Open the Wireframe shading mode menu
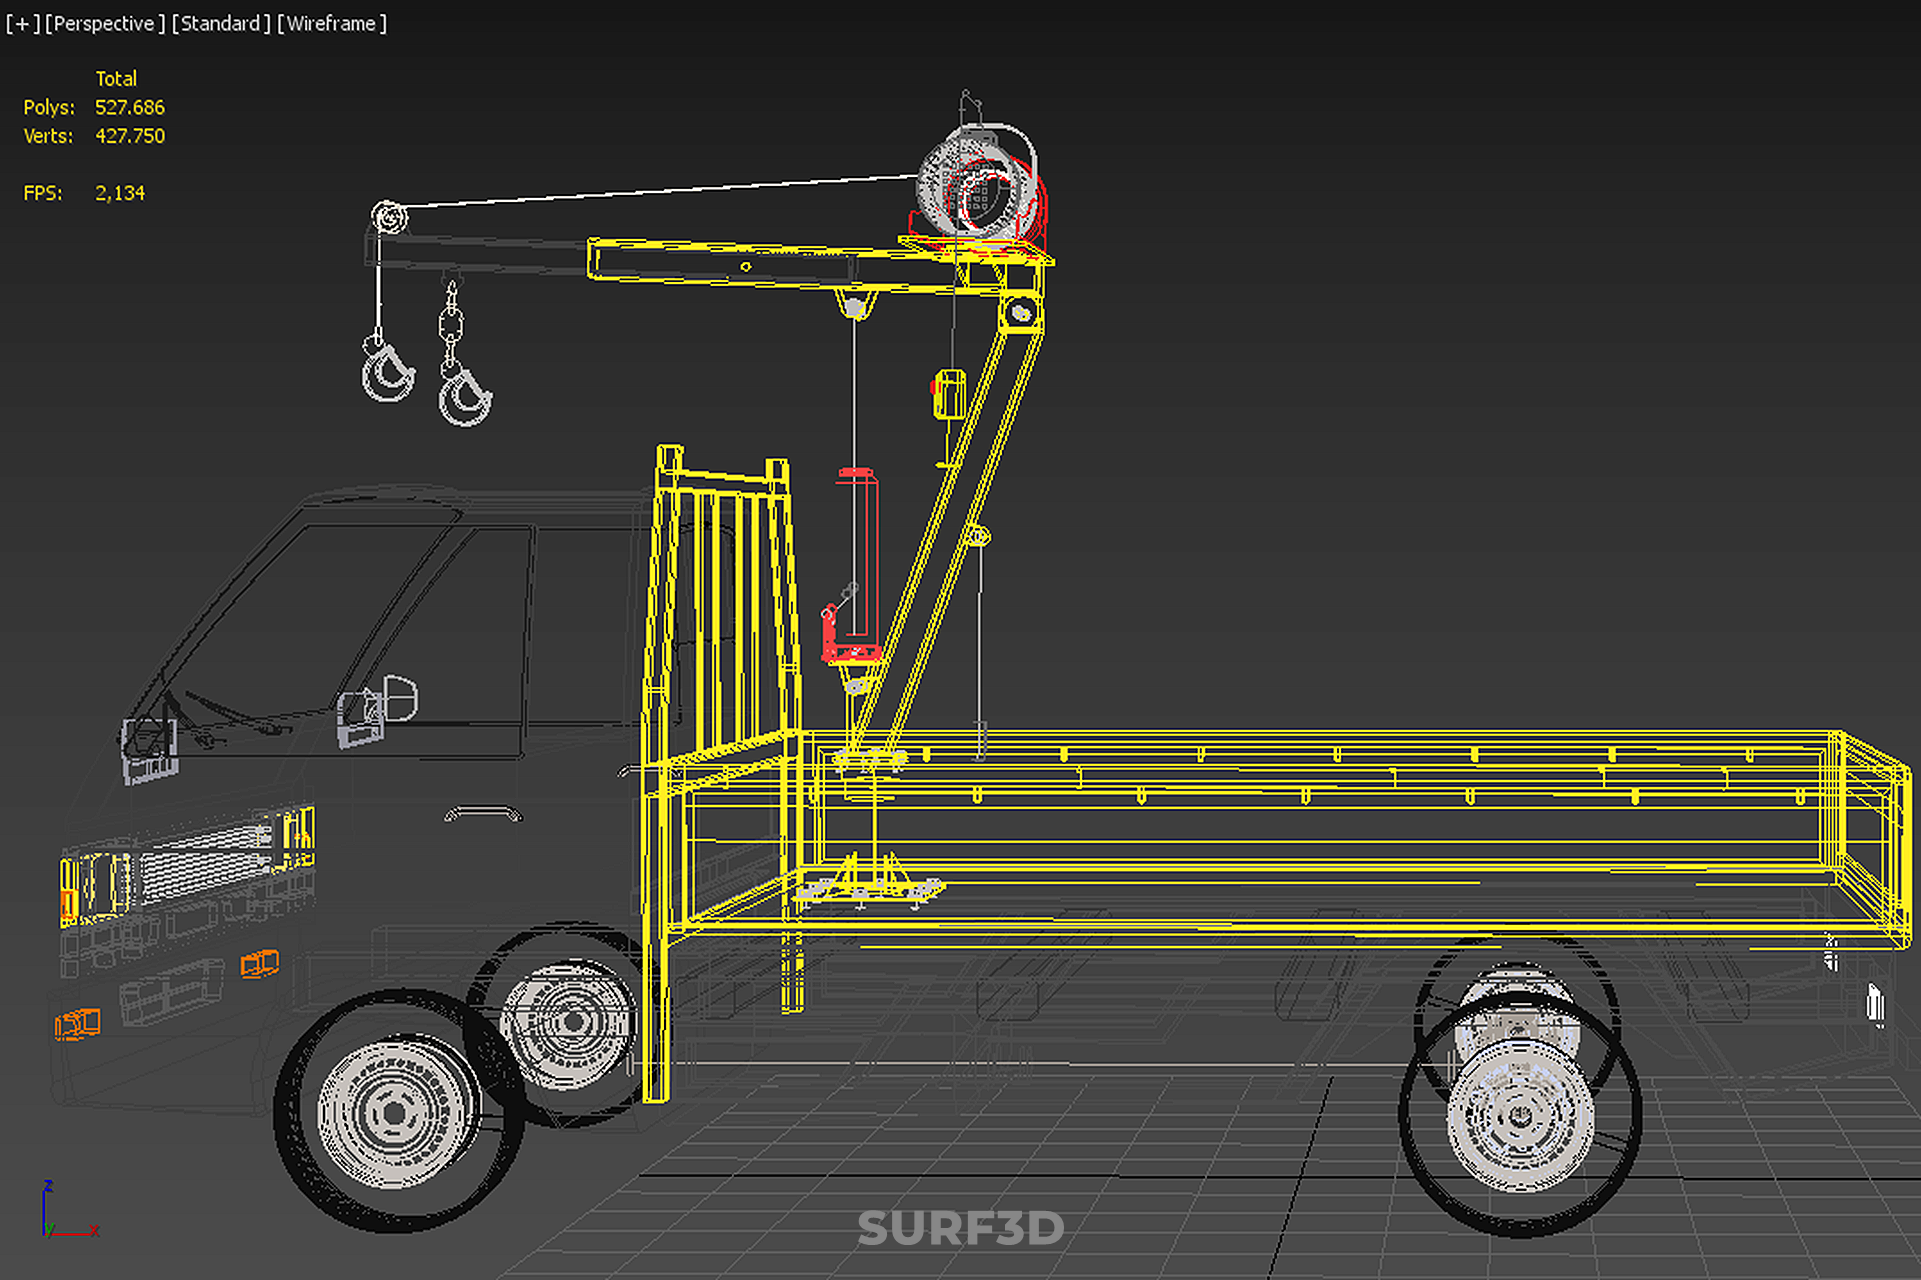Image resolution: width=1921 pixels, height=1280 pixels. tap(332, 23)
